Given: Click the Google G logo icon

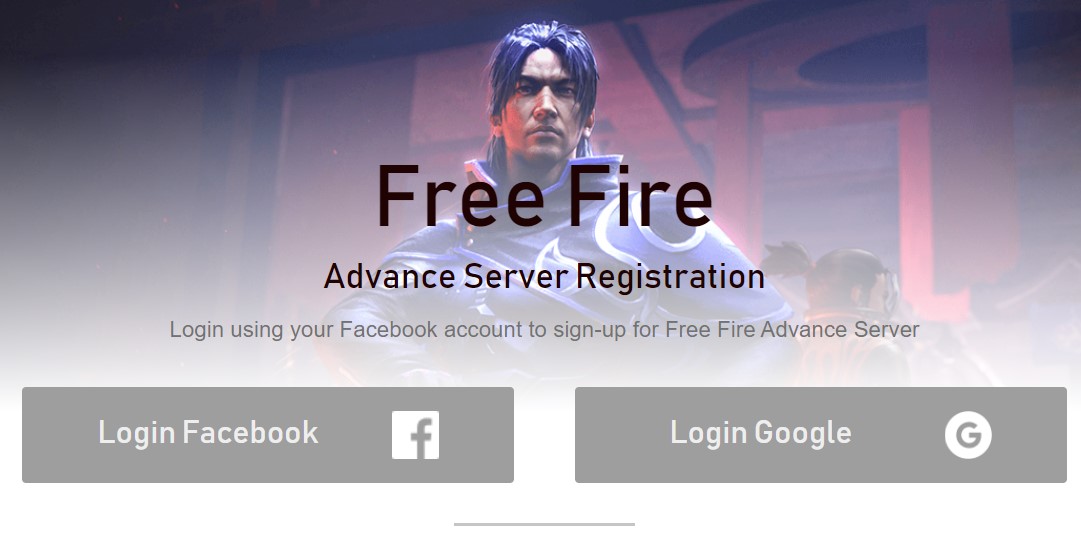Looking at the screenshot, I should click(968, 435).
